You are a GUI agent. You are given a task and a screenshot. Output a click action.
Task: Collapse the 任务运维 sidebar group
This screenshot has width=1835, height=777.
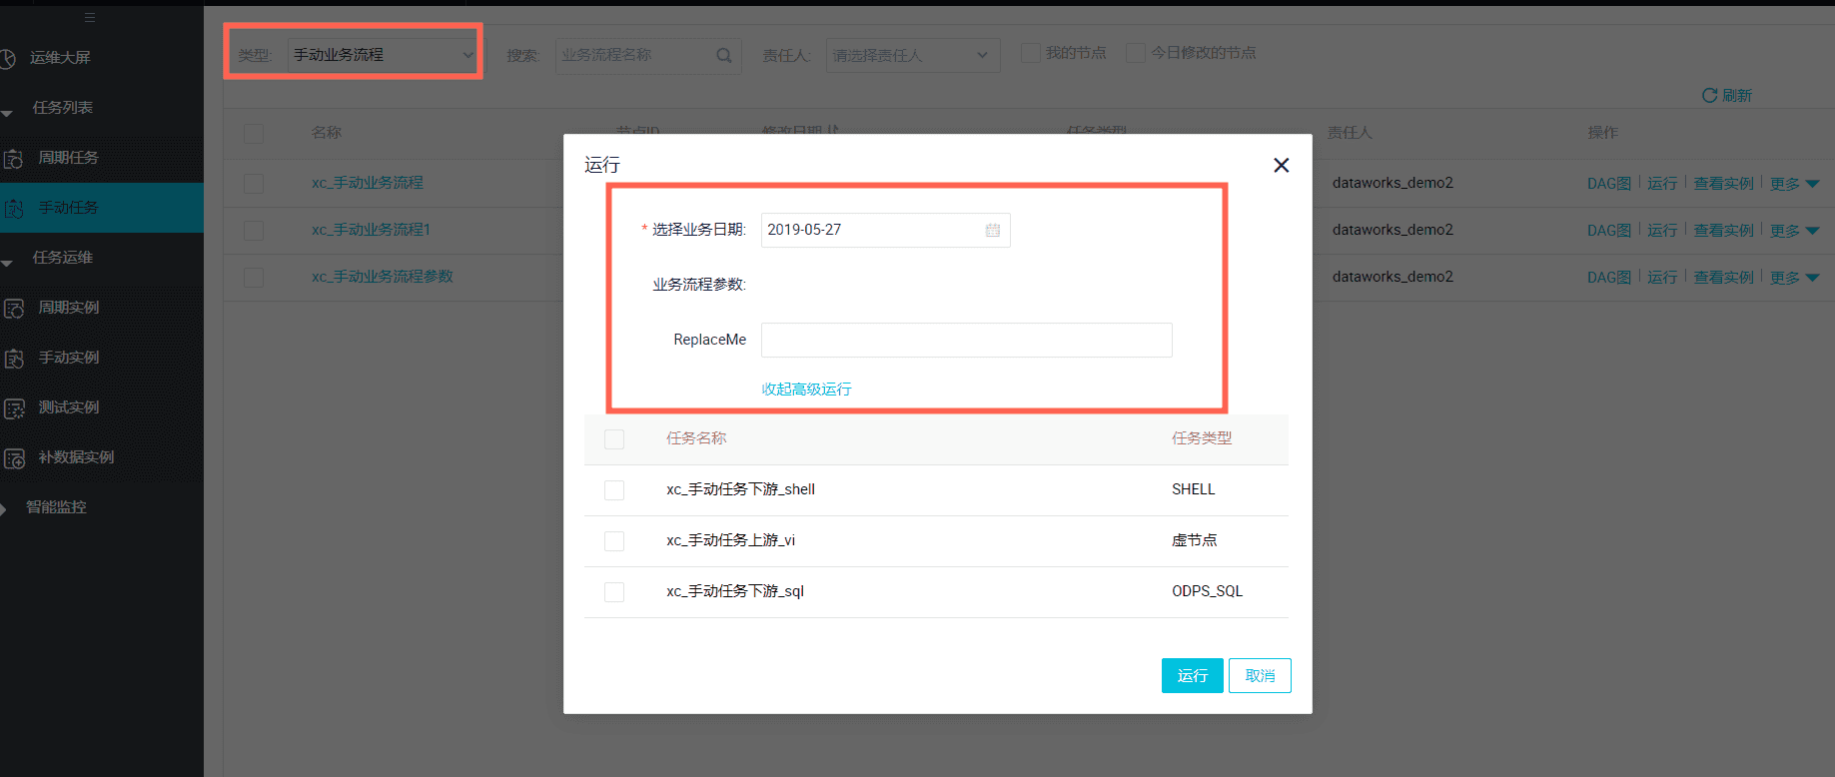(x=7, y=263)
